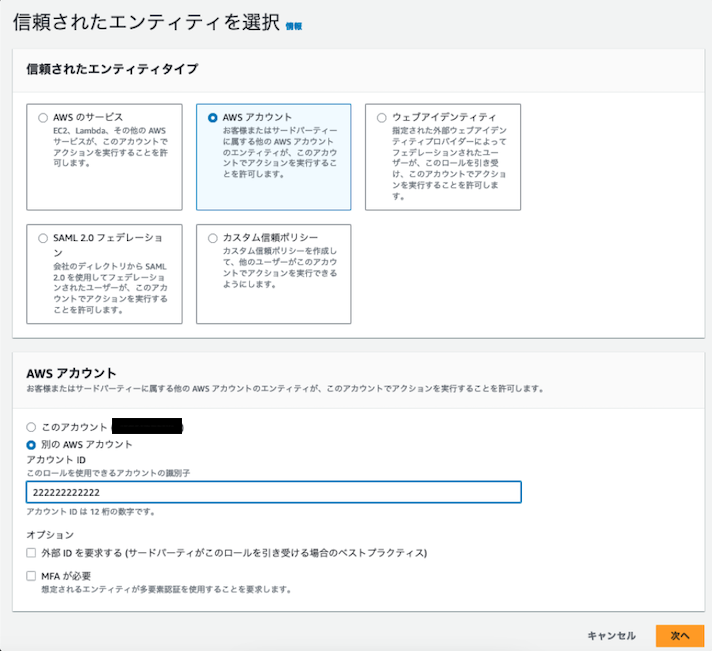Select the このアカウント radio button

(31, 427)
